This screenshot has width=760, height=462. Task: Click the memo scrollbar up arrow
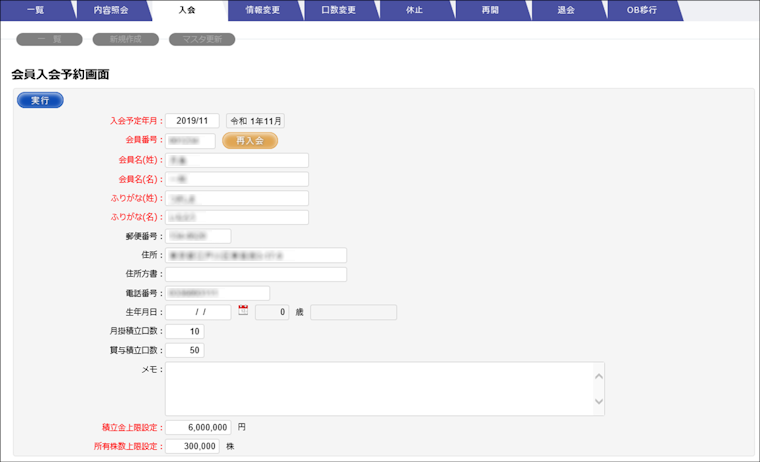pyautogui.click(x=598, y=376)
